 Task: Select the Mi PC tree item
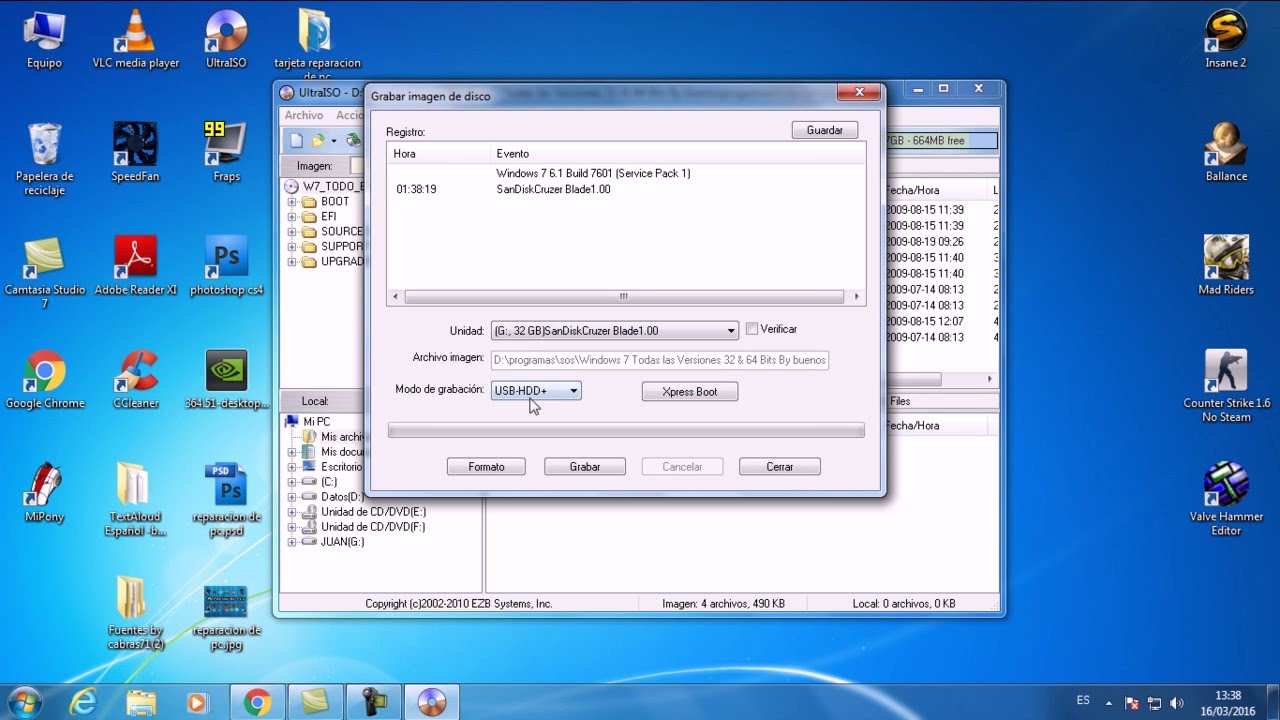[x=316, y=422]
